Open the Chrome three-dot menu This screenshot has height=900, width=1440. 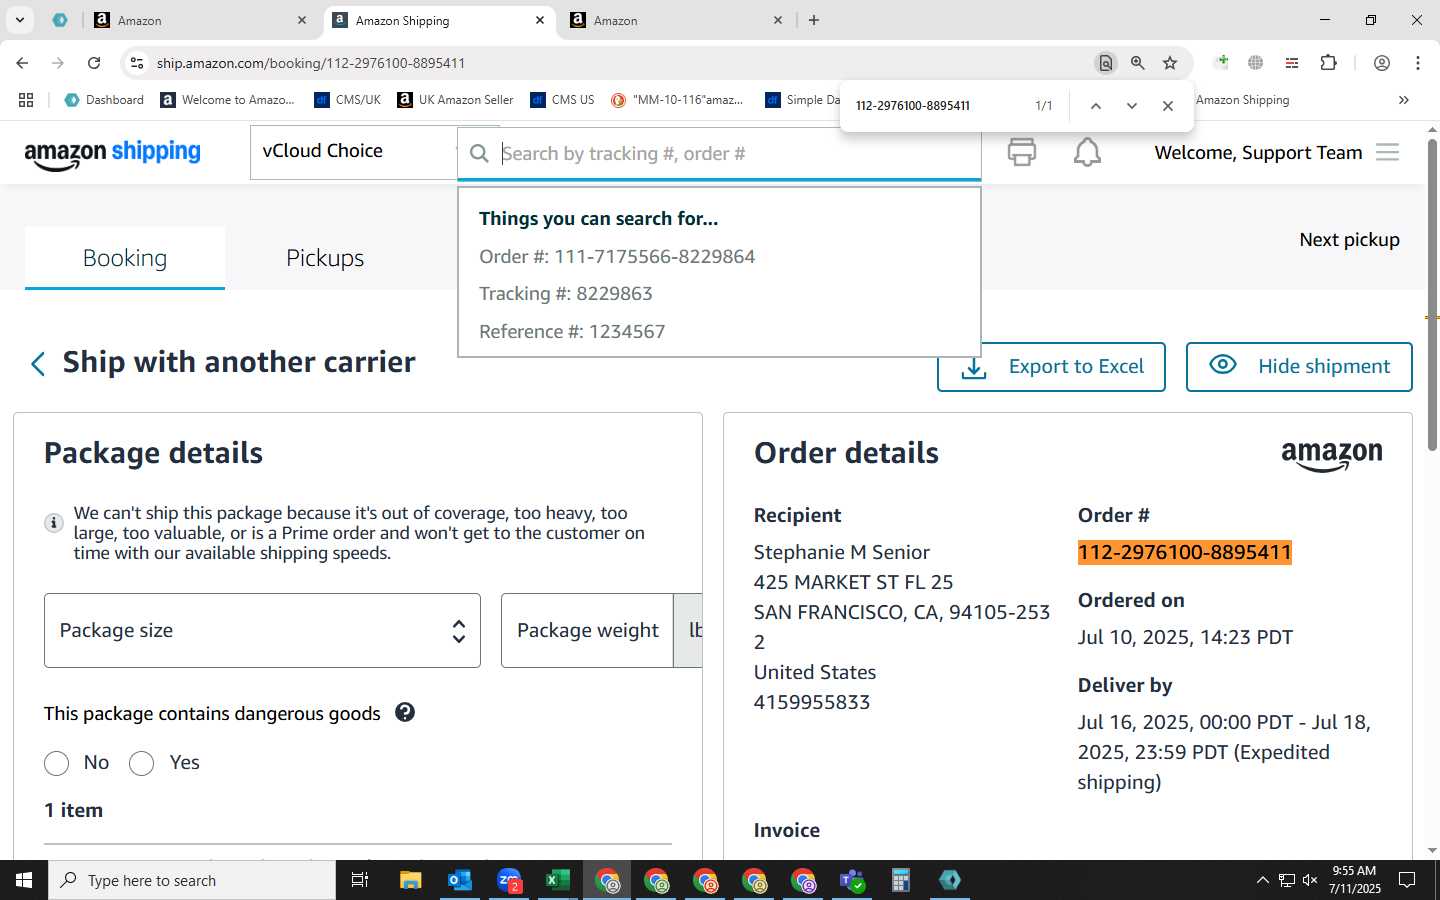(x=1417, y=63)
